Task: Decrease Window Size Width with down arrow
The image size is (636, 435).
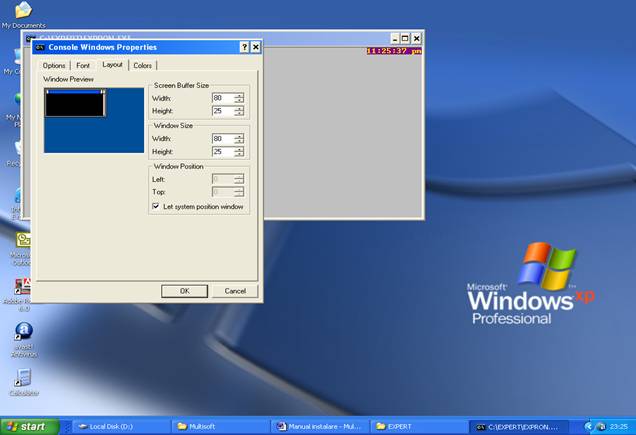Action: click(x=239, y=141)
